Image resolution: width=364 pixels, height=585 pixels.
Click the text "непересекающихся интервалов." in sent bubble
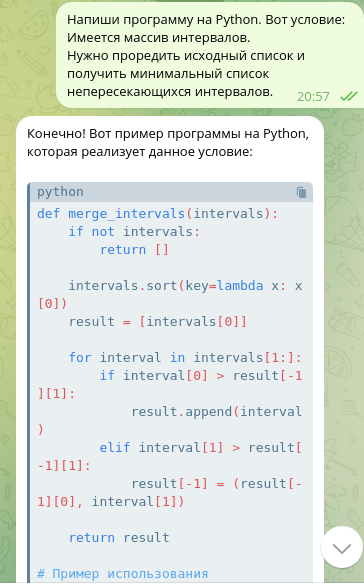[170, 91]
